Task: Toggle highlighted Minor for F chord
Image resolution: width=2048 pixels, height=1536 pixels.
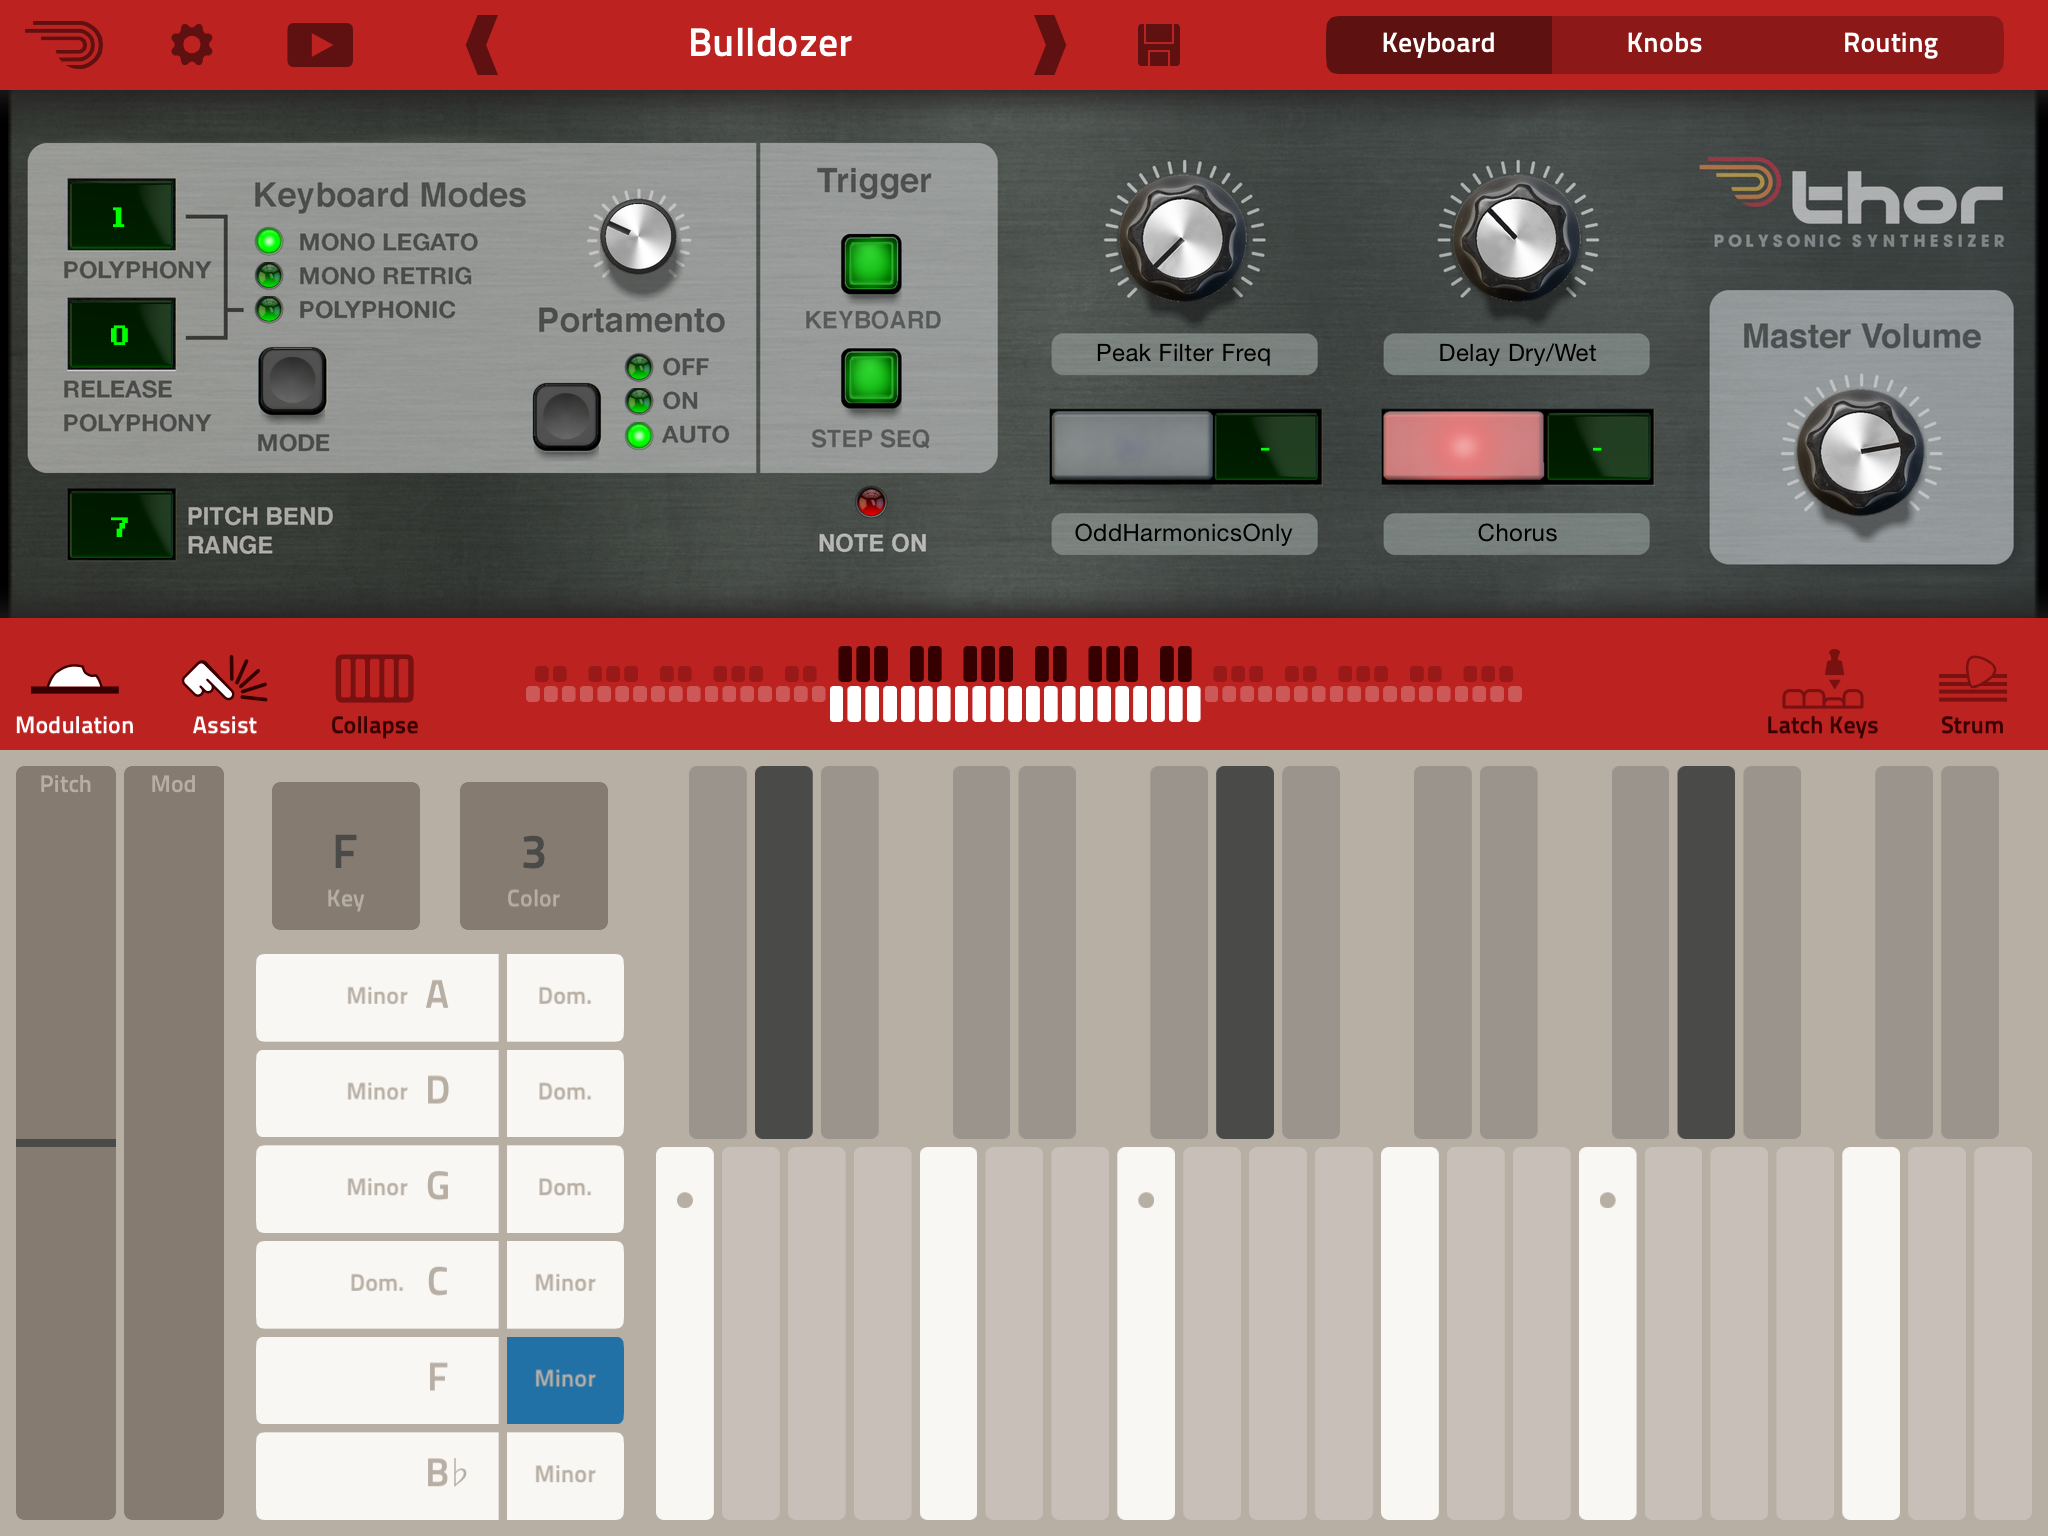Action: (x=565, y=1380)
